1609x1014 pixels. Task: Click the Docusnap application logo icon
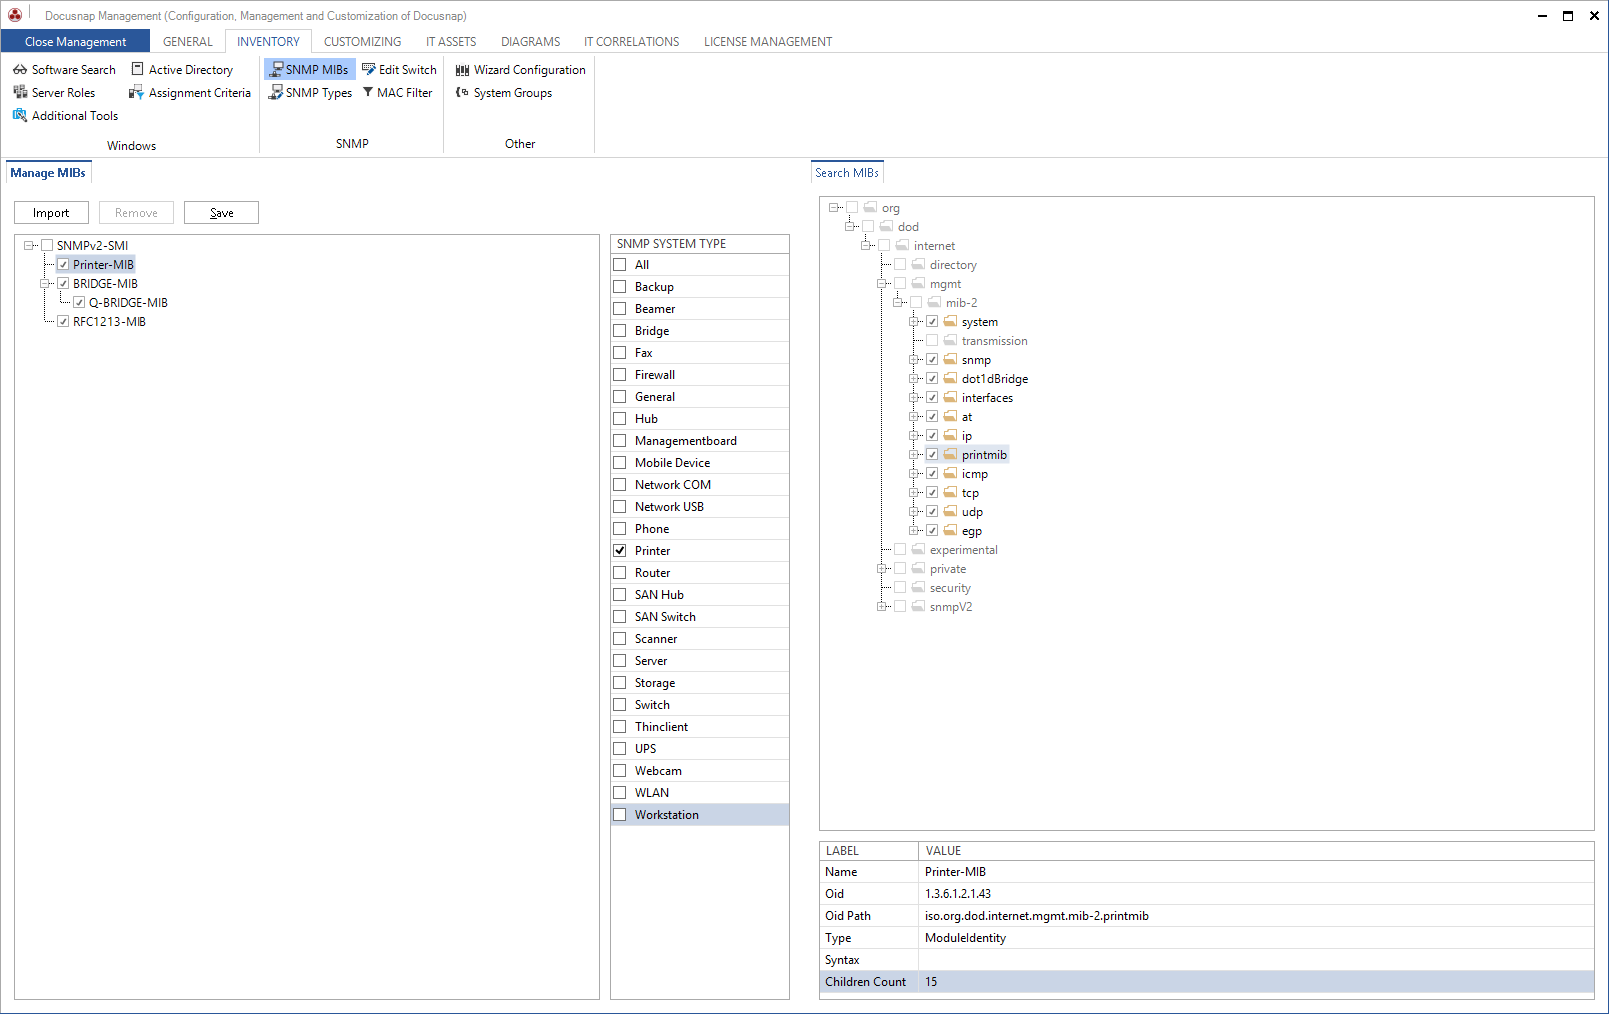(15, 14)
